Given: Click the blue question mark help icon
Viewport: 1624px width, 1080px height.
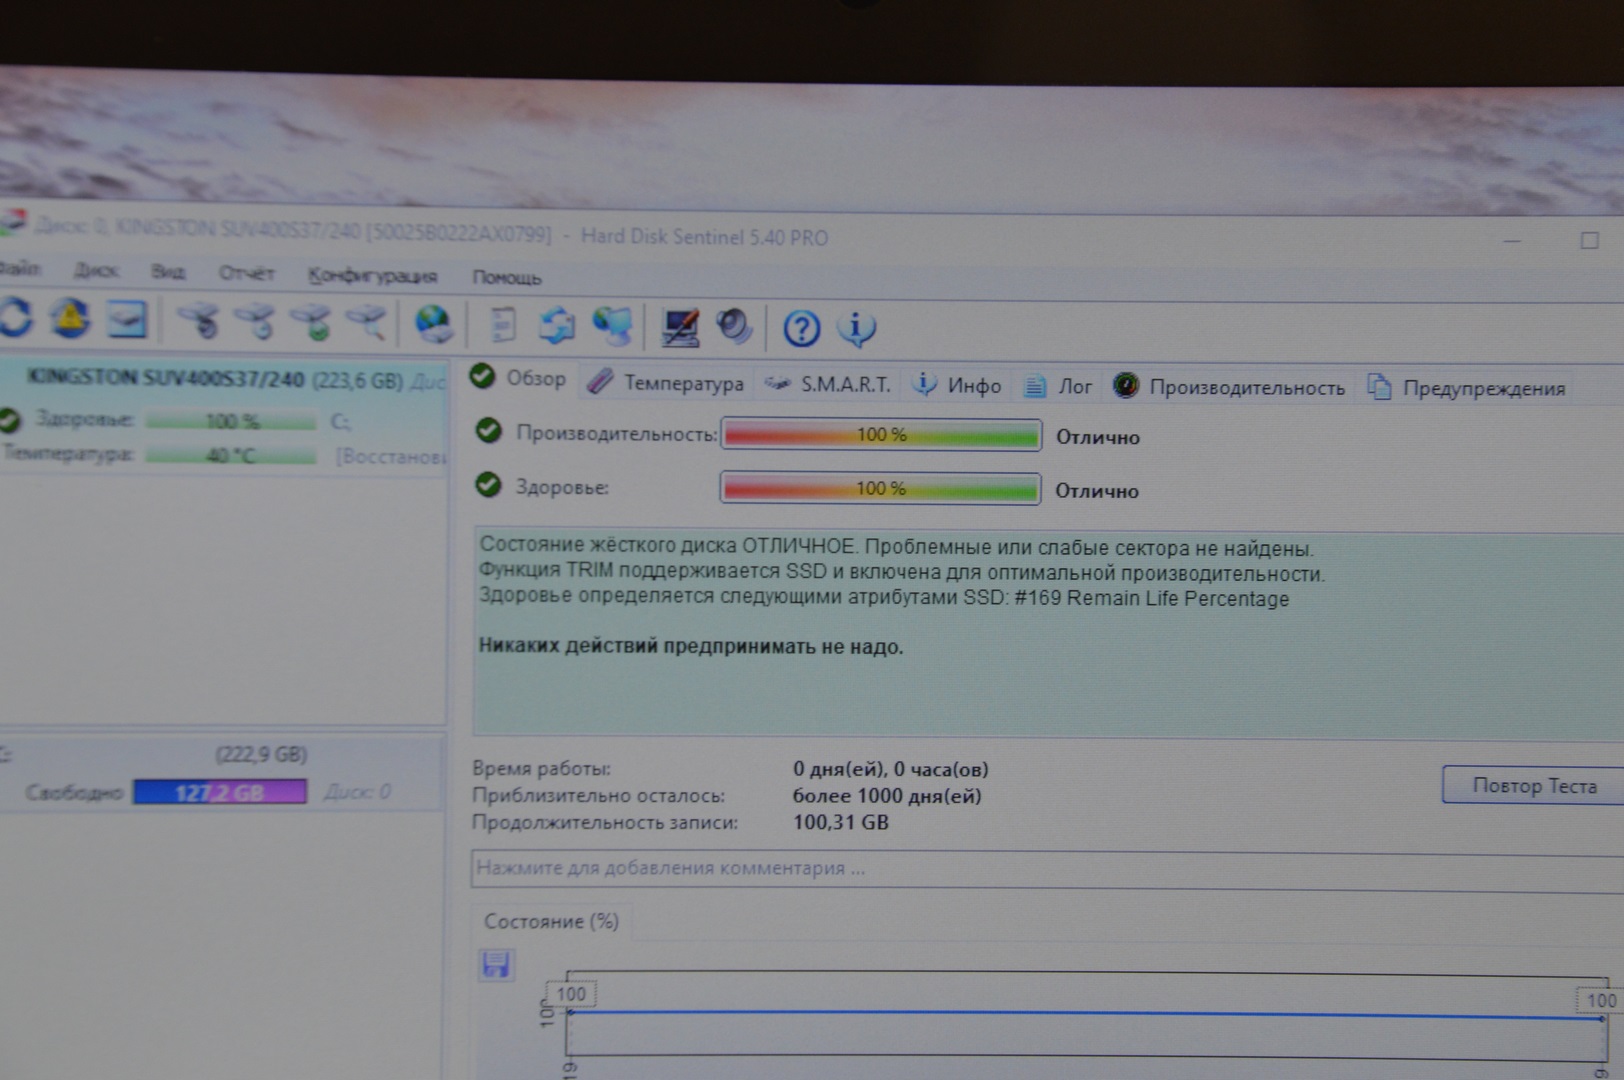Looking at the screenshot, I should [801, 328].
